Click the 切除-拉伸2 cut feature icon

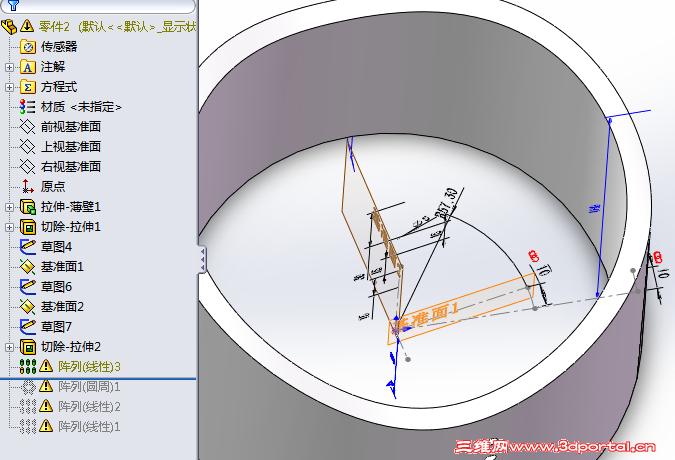[28, 347]
